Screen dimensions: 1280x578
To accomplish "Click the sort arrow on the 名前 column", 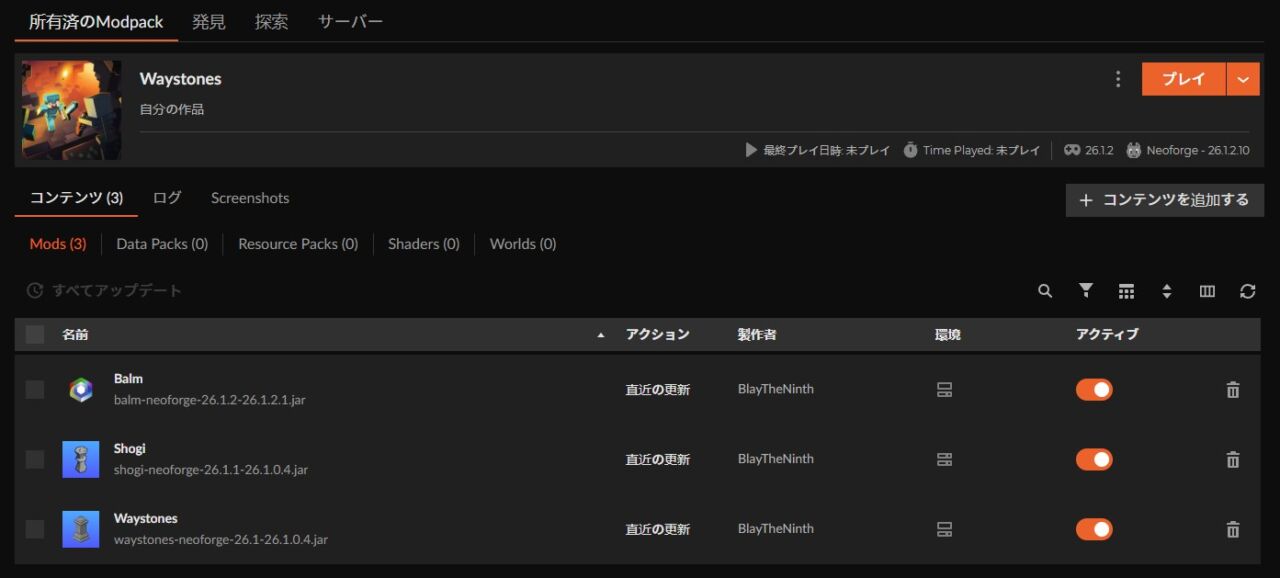I will 599,335.
